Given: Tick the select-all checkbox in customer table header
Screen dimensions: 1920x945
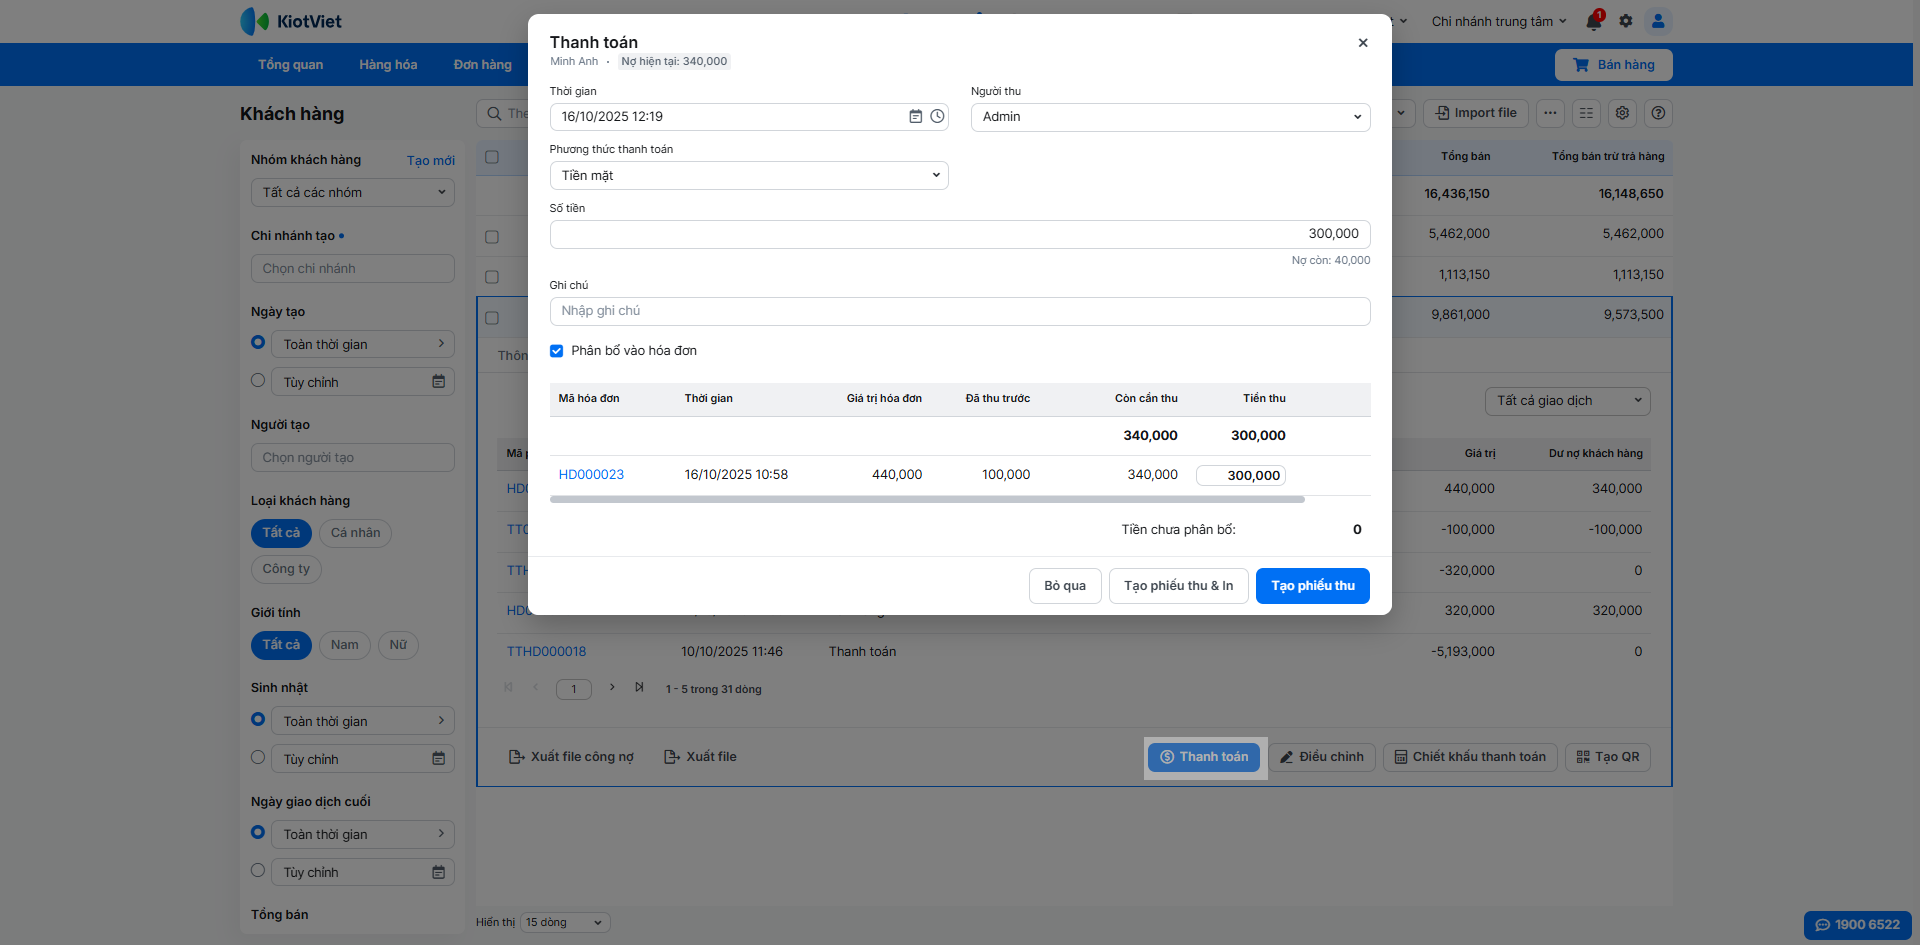Looking at the screenshot, I should 492,157.
